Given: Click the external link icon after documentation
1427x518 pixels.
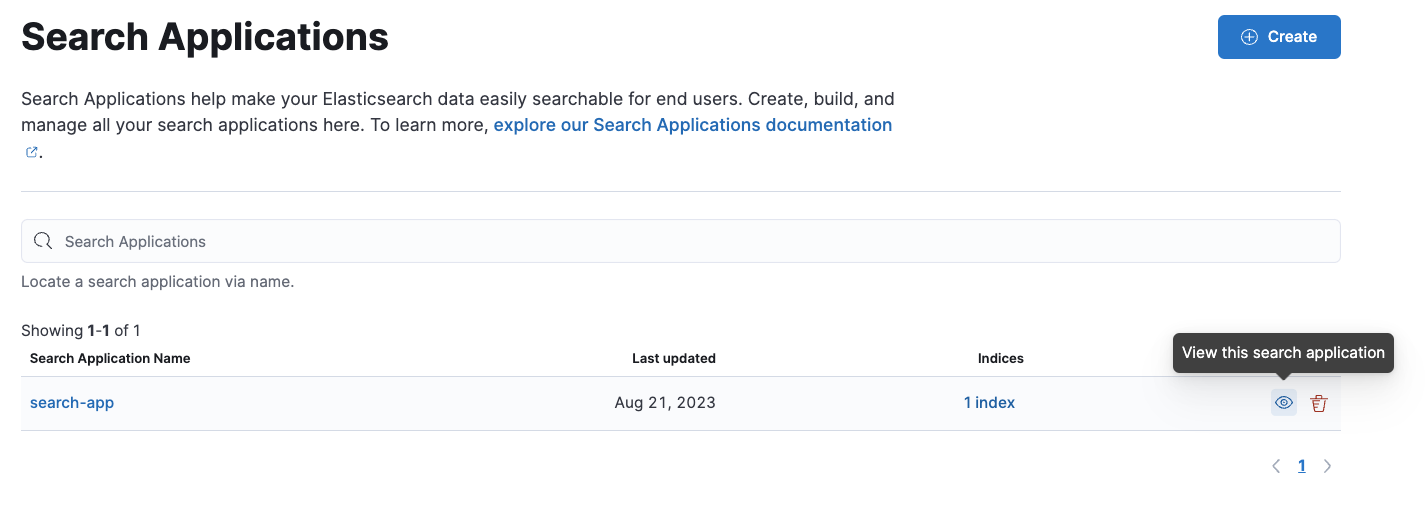Looking at the screenshot, I should tap(31, 153).
